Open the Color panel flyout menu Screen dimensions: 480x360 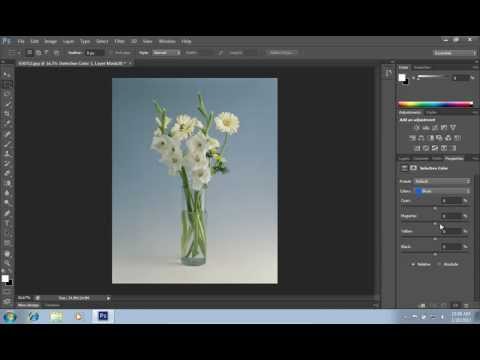pos(475,67)
